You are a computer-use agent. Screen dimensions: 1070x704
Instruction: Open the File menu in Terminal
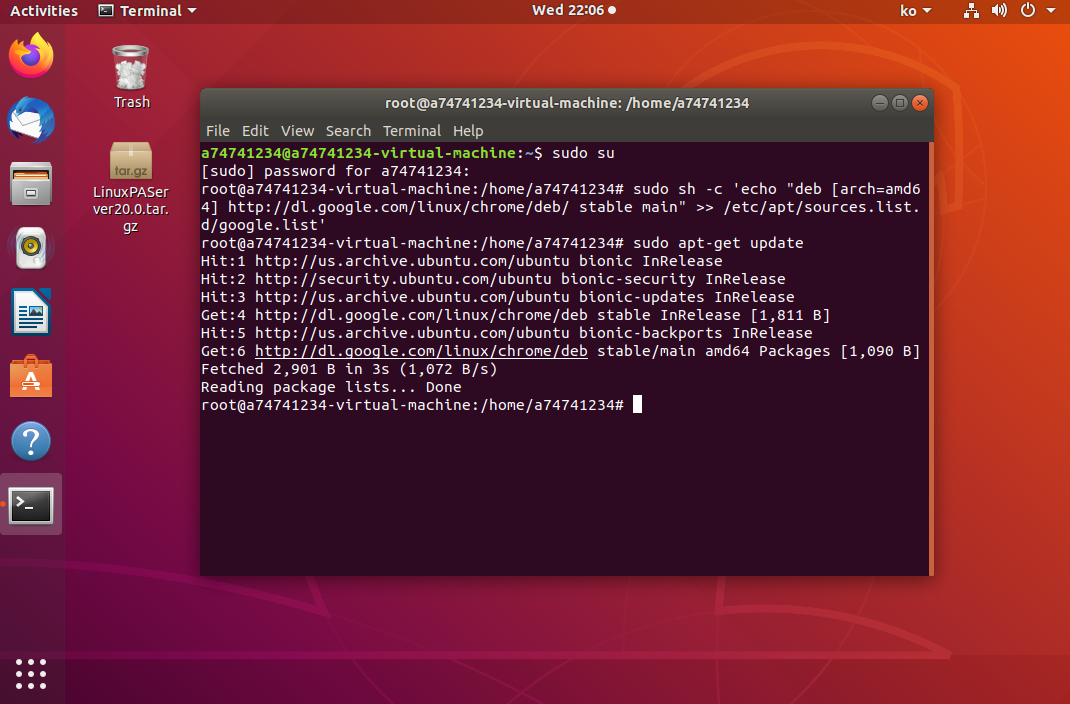point(218,131)
